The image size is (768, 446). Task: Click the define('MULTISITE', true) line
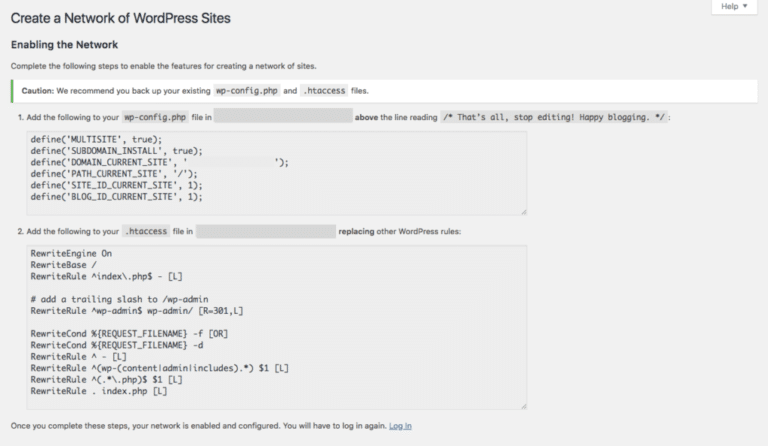[96, 140]
